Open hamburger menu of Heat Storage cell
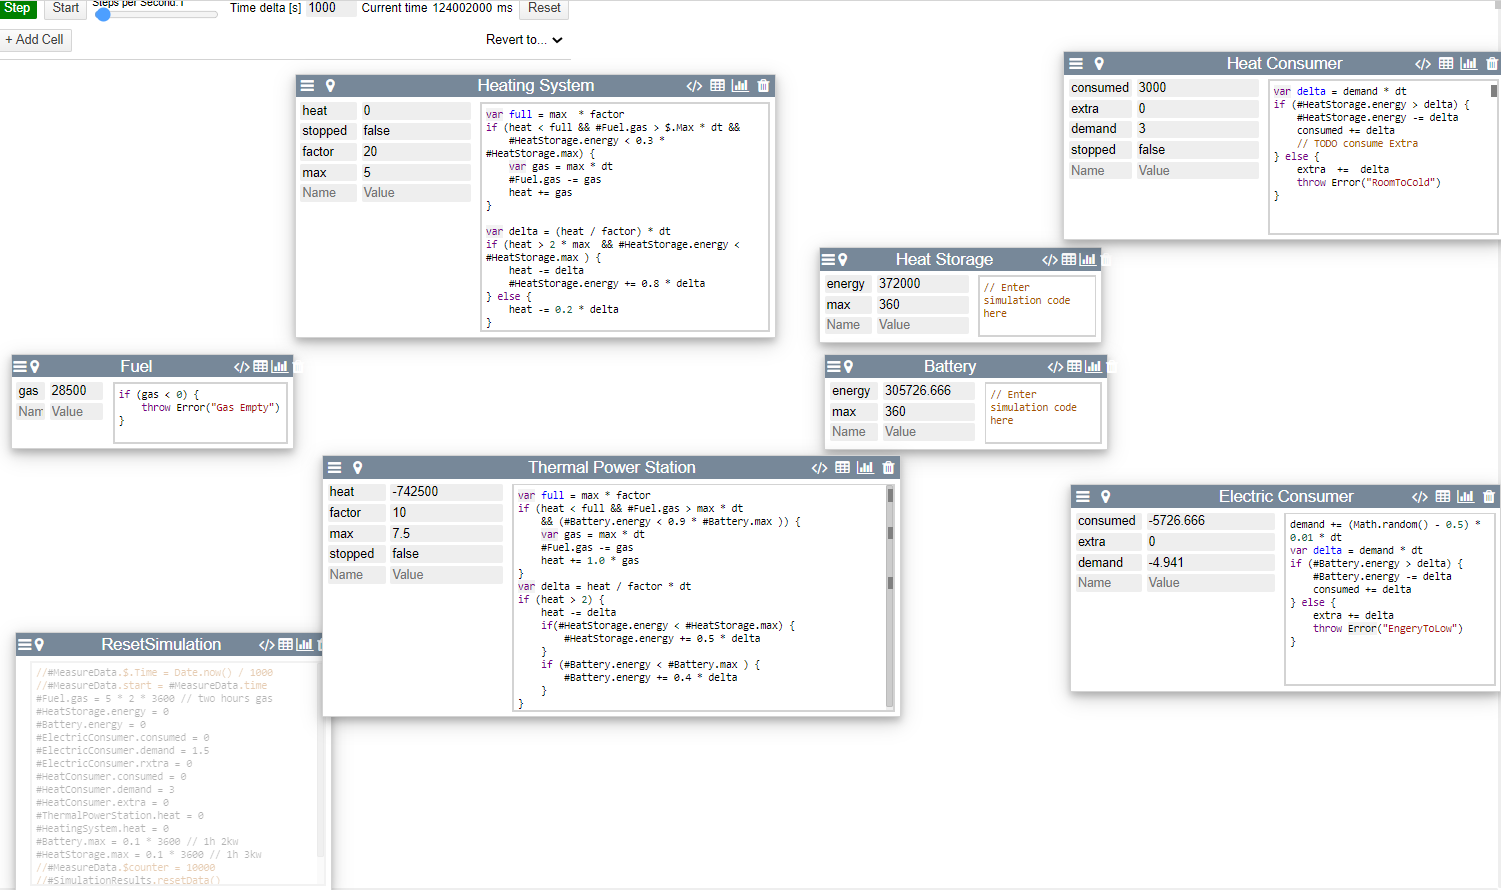This screenshot has width=1501, height=890. coord(828,260)
